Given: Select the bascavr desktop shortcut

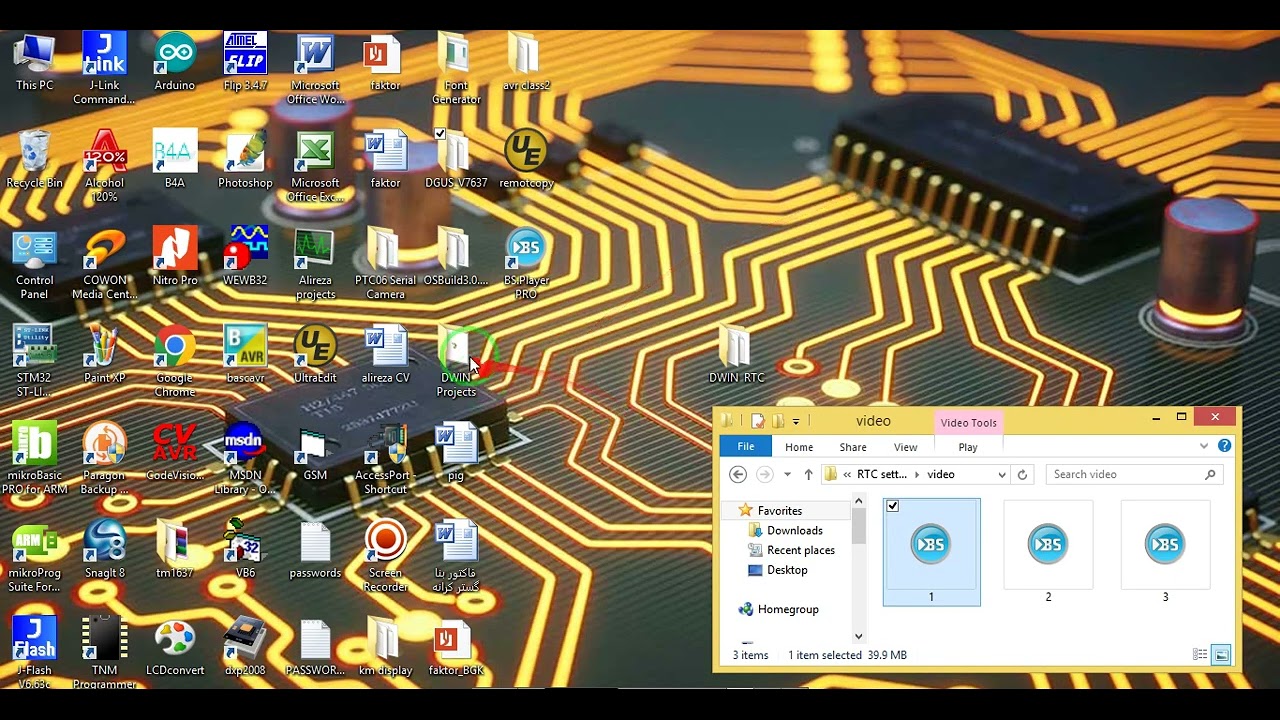Looking at the screenshot, I should pos(245,355).
